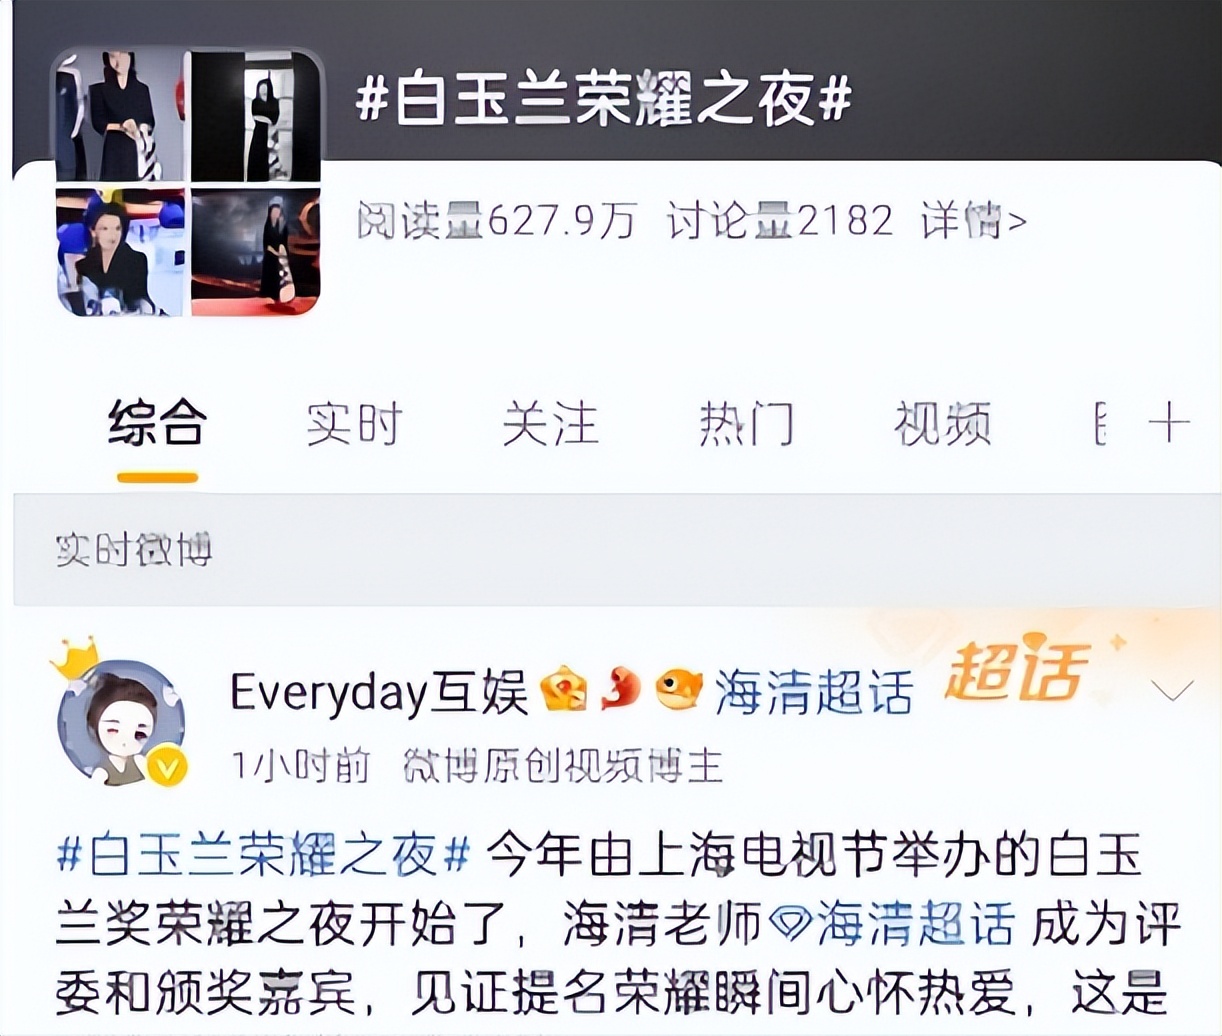Open 详情 topic details arrow
This screenshot has width=1222, height=1036.
click(974, 220)
